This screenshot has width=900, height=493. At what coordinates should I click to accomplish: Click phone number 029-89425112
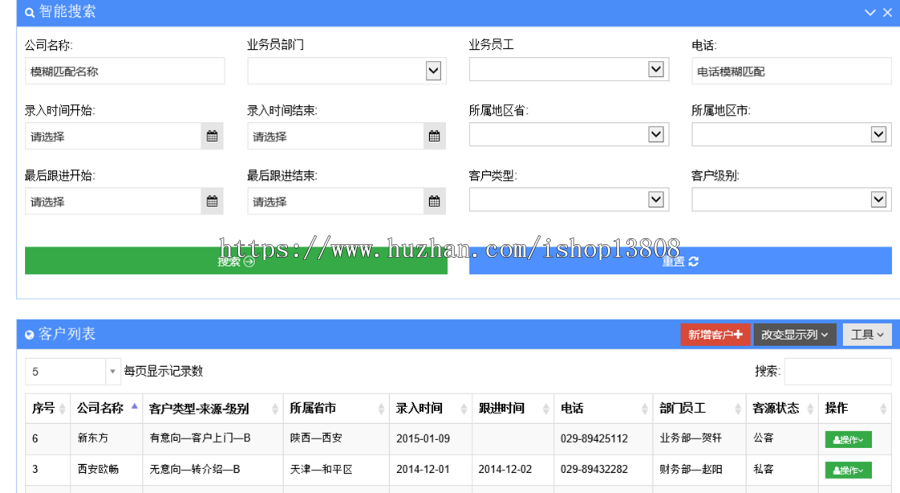click(594, 438)
